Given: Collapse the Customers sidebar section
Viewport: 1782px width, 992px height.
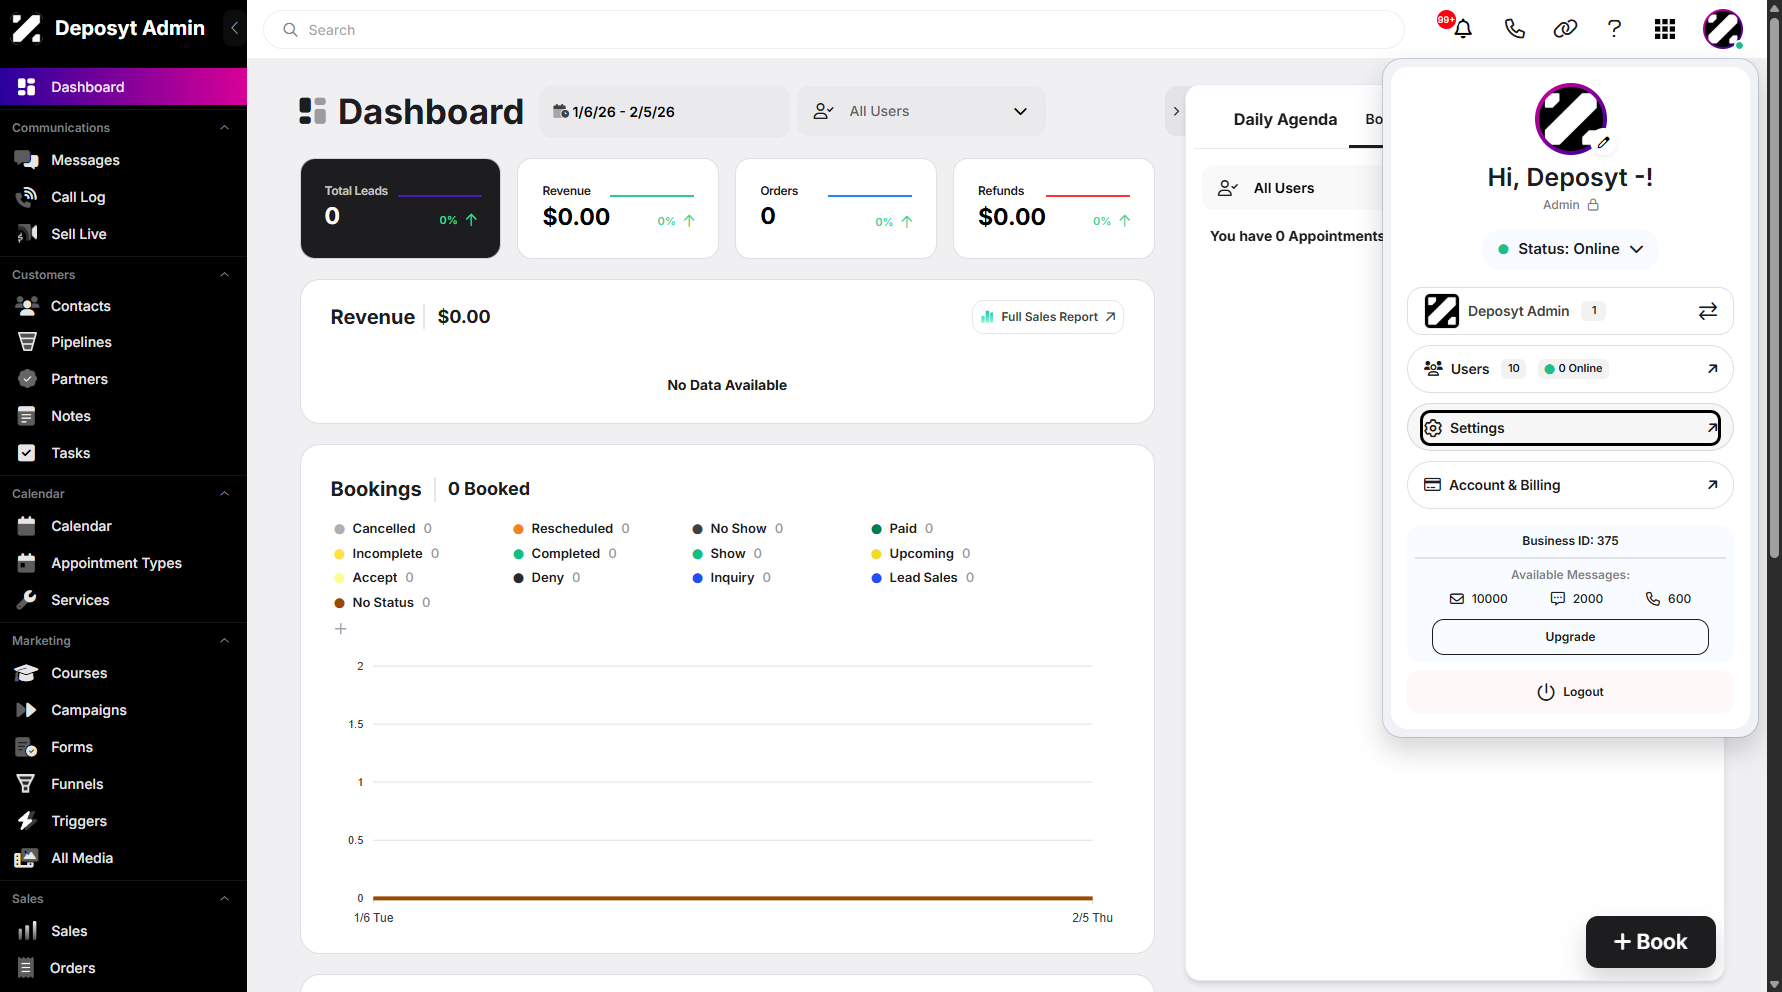Looking at the screenshot, I should pyautogui.click(x=224, y=275).
